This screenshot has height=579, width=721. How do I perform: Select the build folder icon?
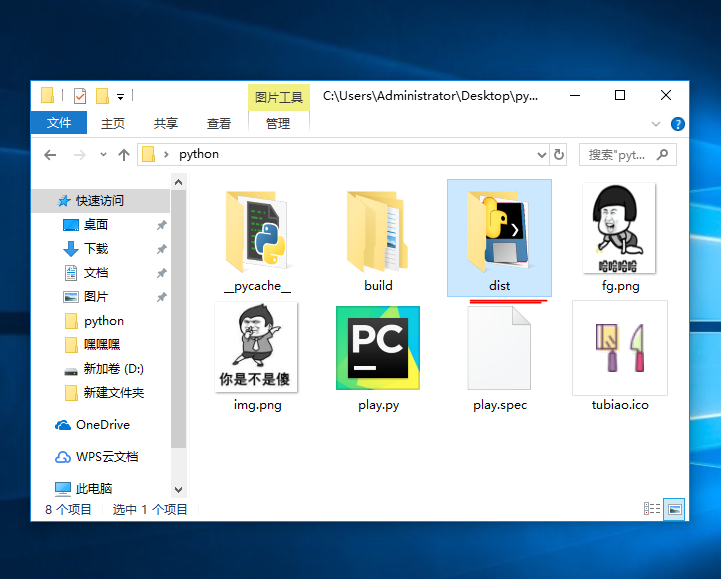[378, 232]
